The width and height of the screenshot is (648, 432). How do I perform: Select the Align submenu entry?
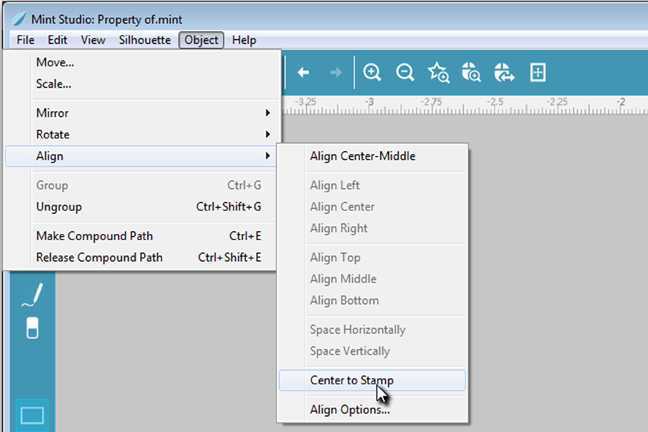pyautogui.click(x=141, y=156)
